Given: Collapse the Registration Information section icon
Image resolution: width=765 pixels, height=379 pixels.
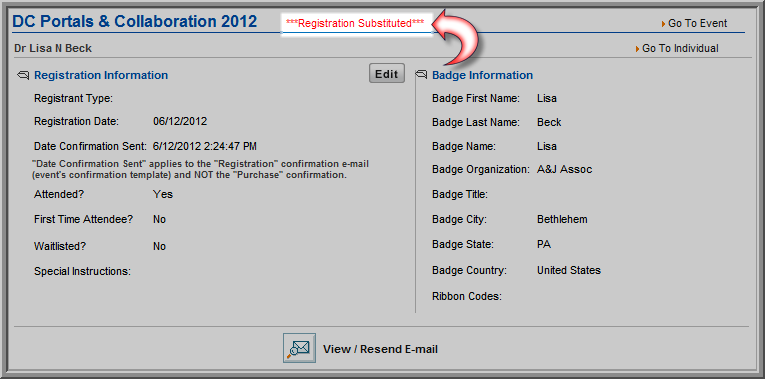Looking at the screenshot, I should click(23, 75).
